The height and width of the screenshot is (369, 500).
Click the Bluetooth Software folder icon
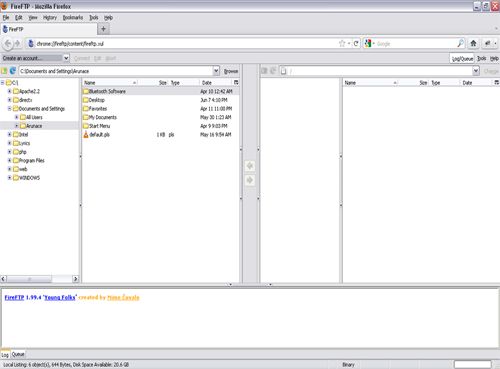click(x=86, y=91)
